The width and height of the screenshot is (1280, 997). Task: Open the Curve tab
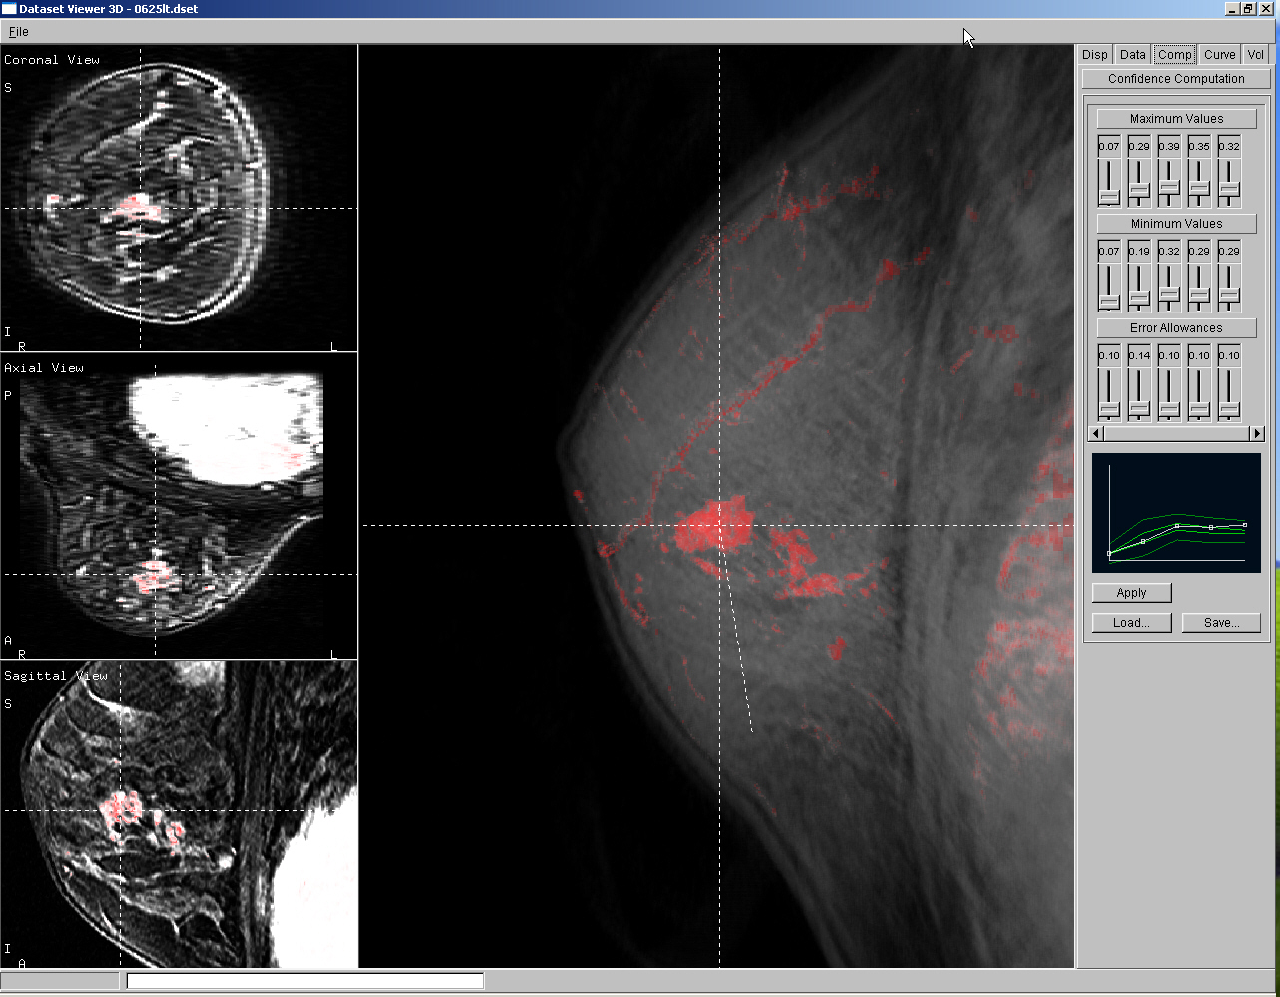pyautogui.click(x=1219, y=55)
